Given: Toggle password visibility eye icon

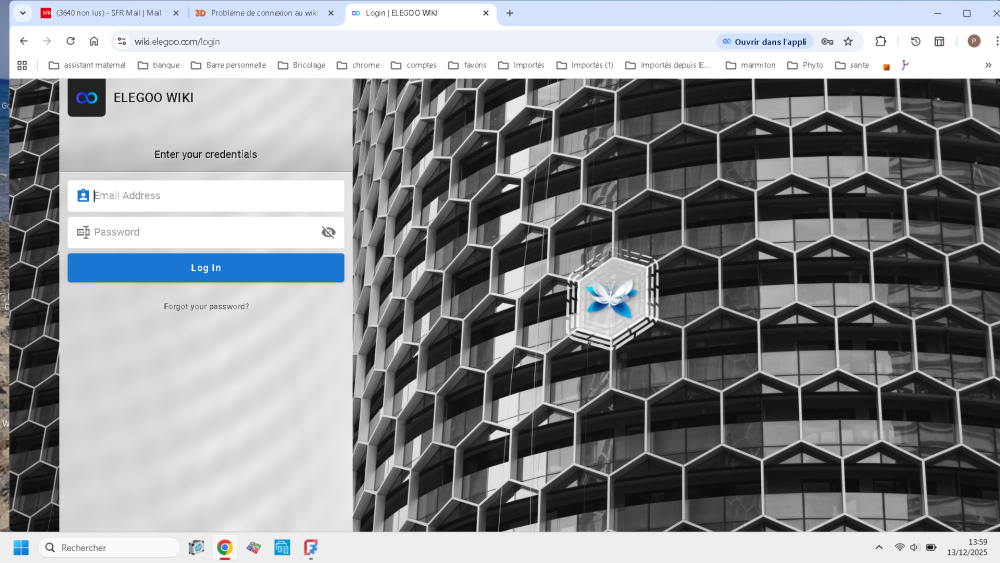Looking at the screenshot, I should tap(328, 232).
